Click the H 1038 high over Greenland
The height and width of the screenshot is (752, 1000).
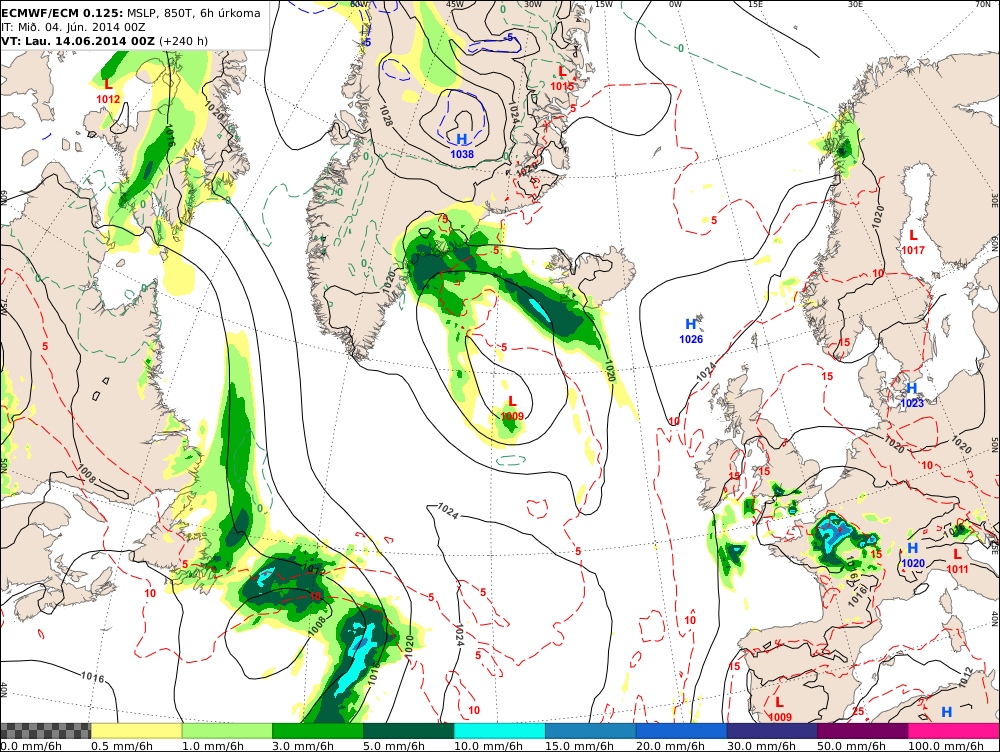[462, 146]
